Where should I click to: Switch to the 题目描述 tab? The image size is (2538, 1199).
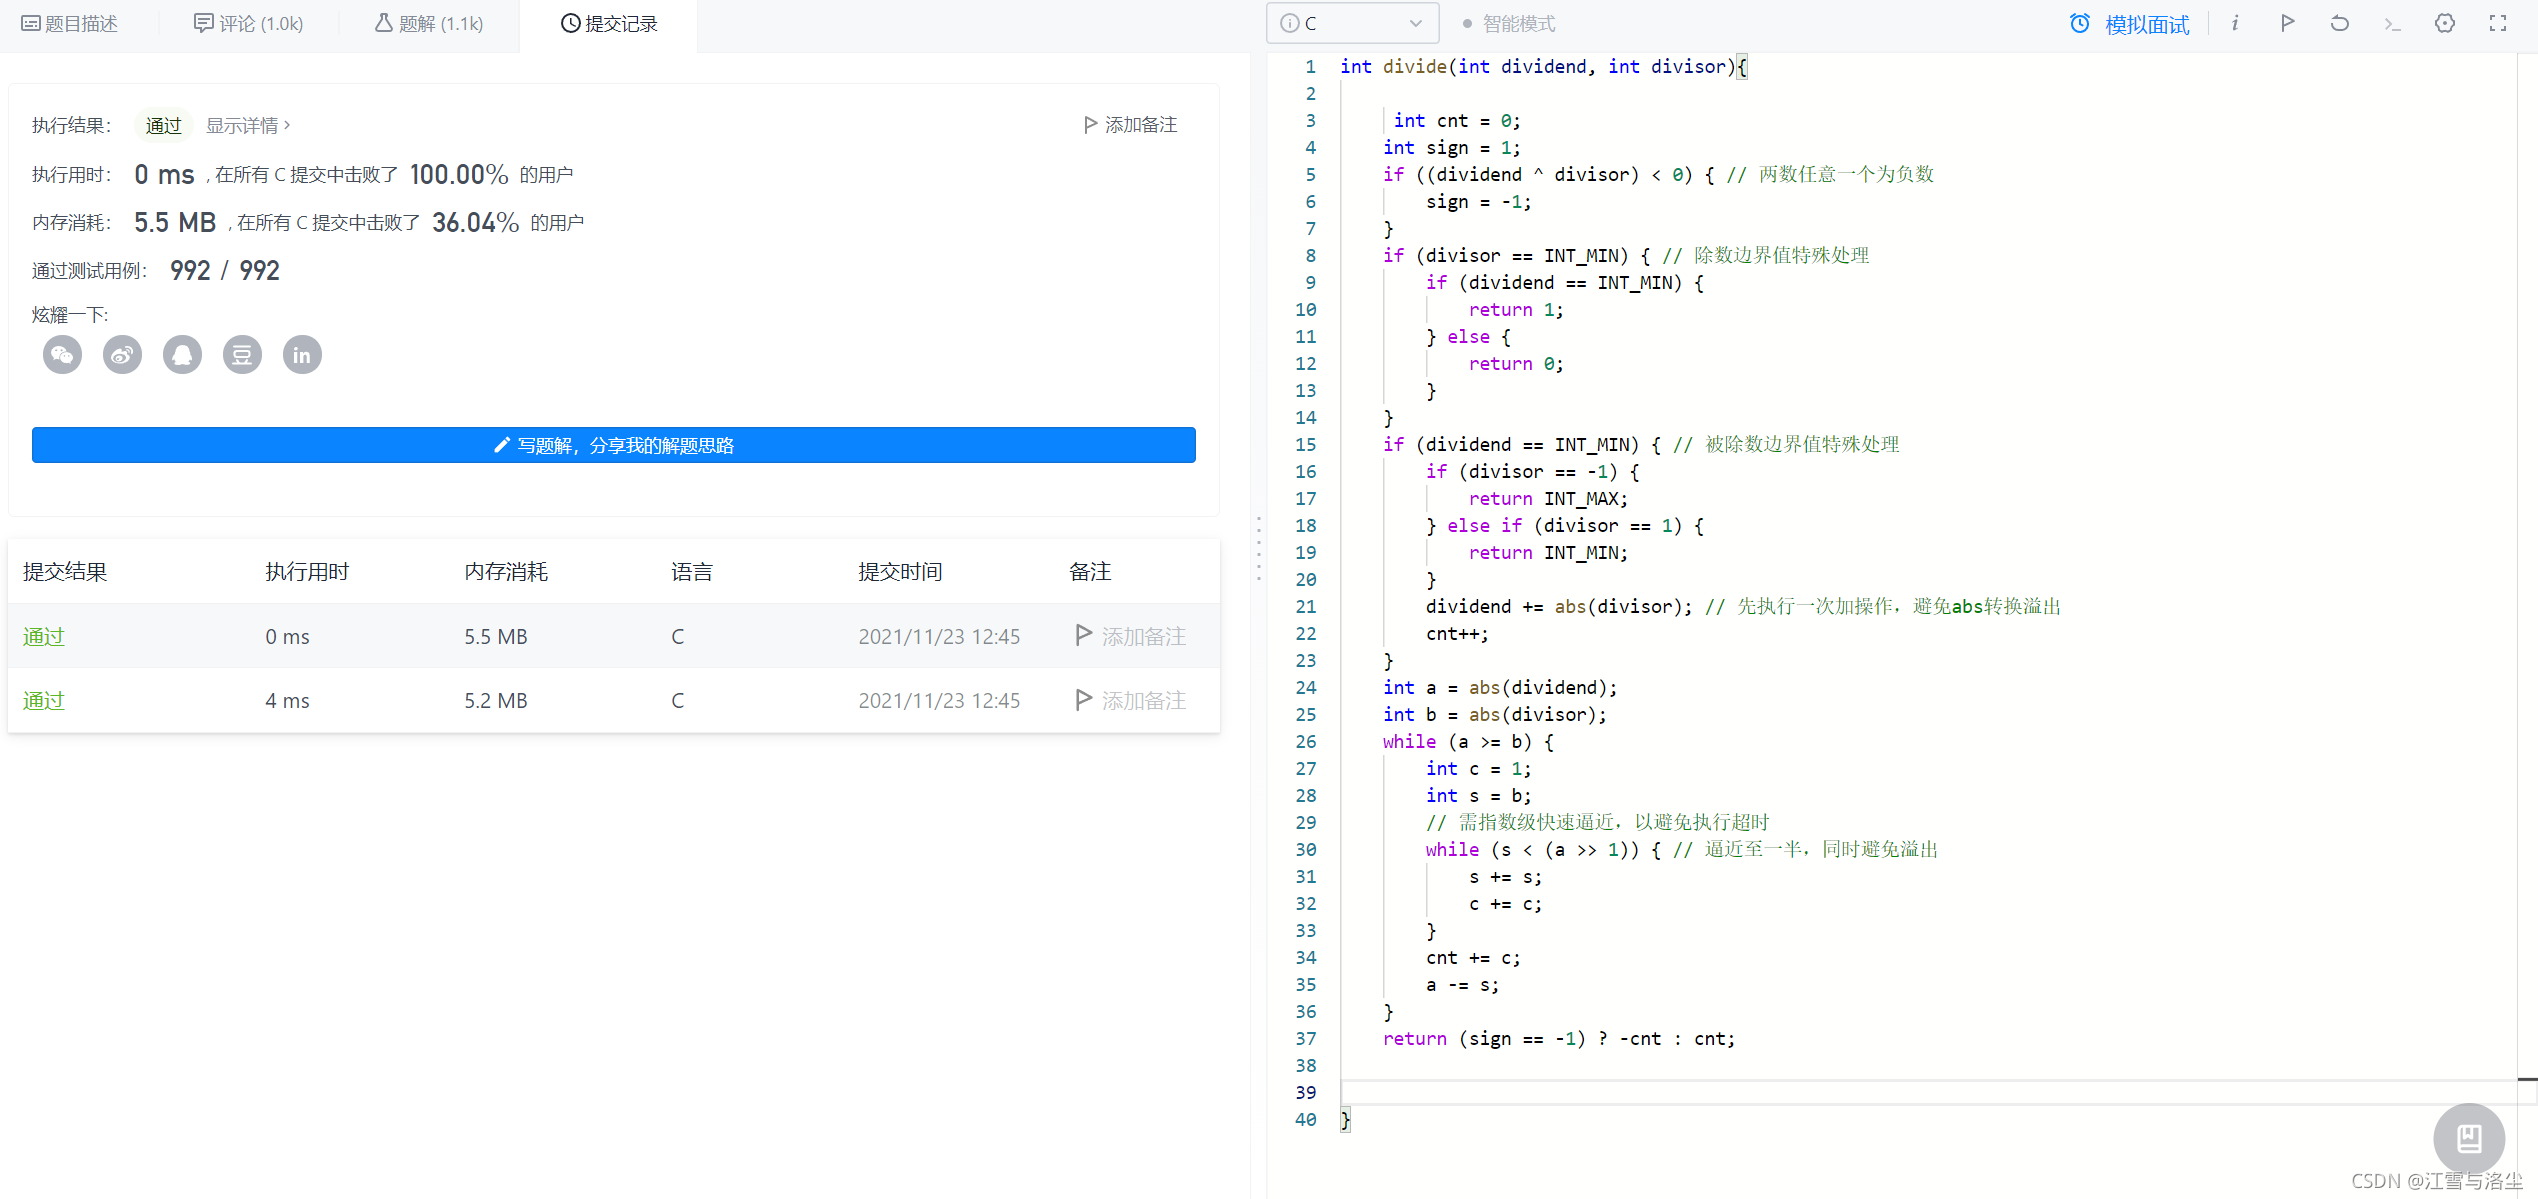pos(70,23)
